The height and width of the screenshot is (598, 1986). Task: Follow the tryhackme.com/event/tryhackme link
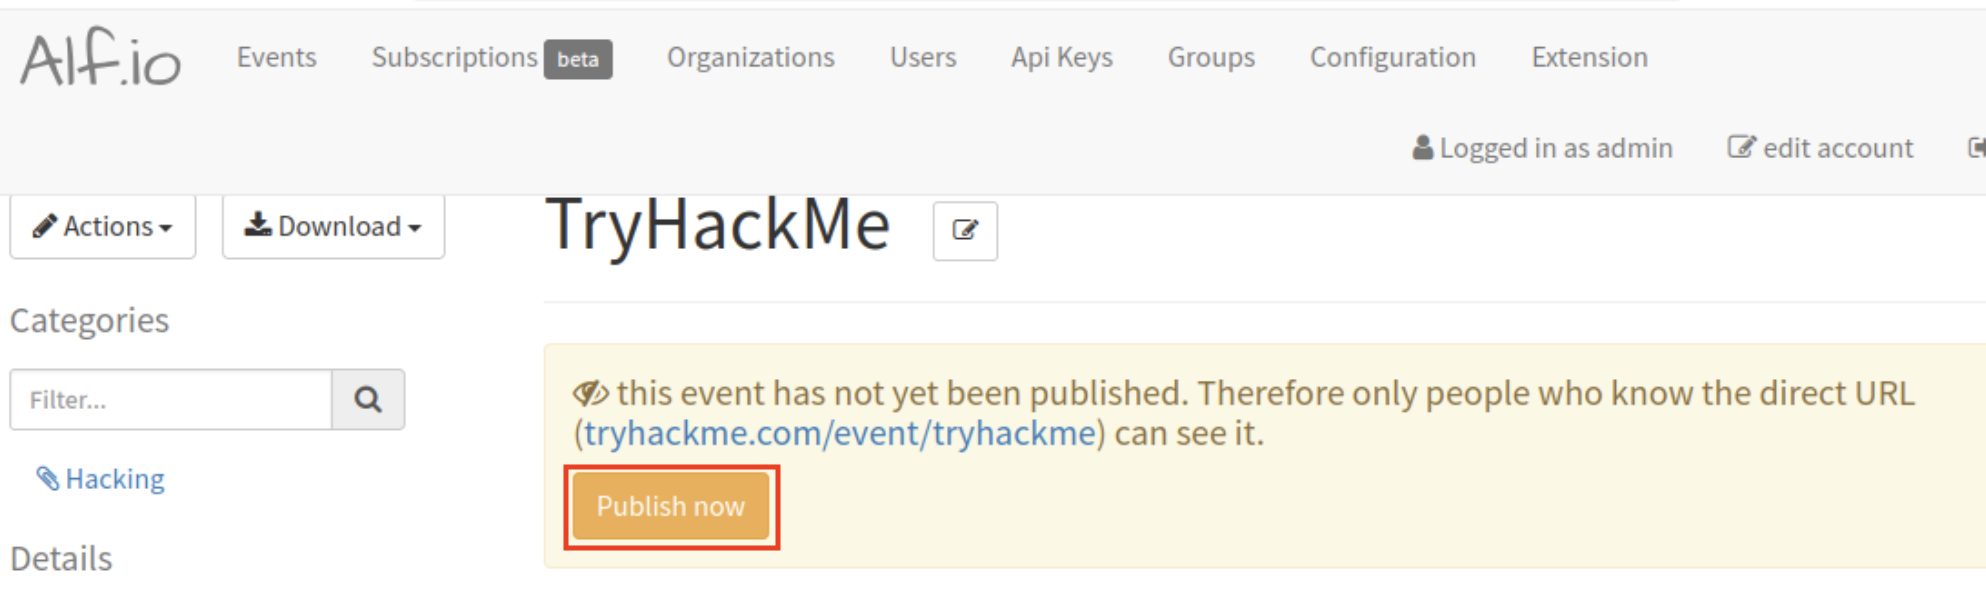point(840,434)
